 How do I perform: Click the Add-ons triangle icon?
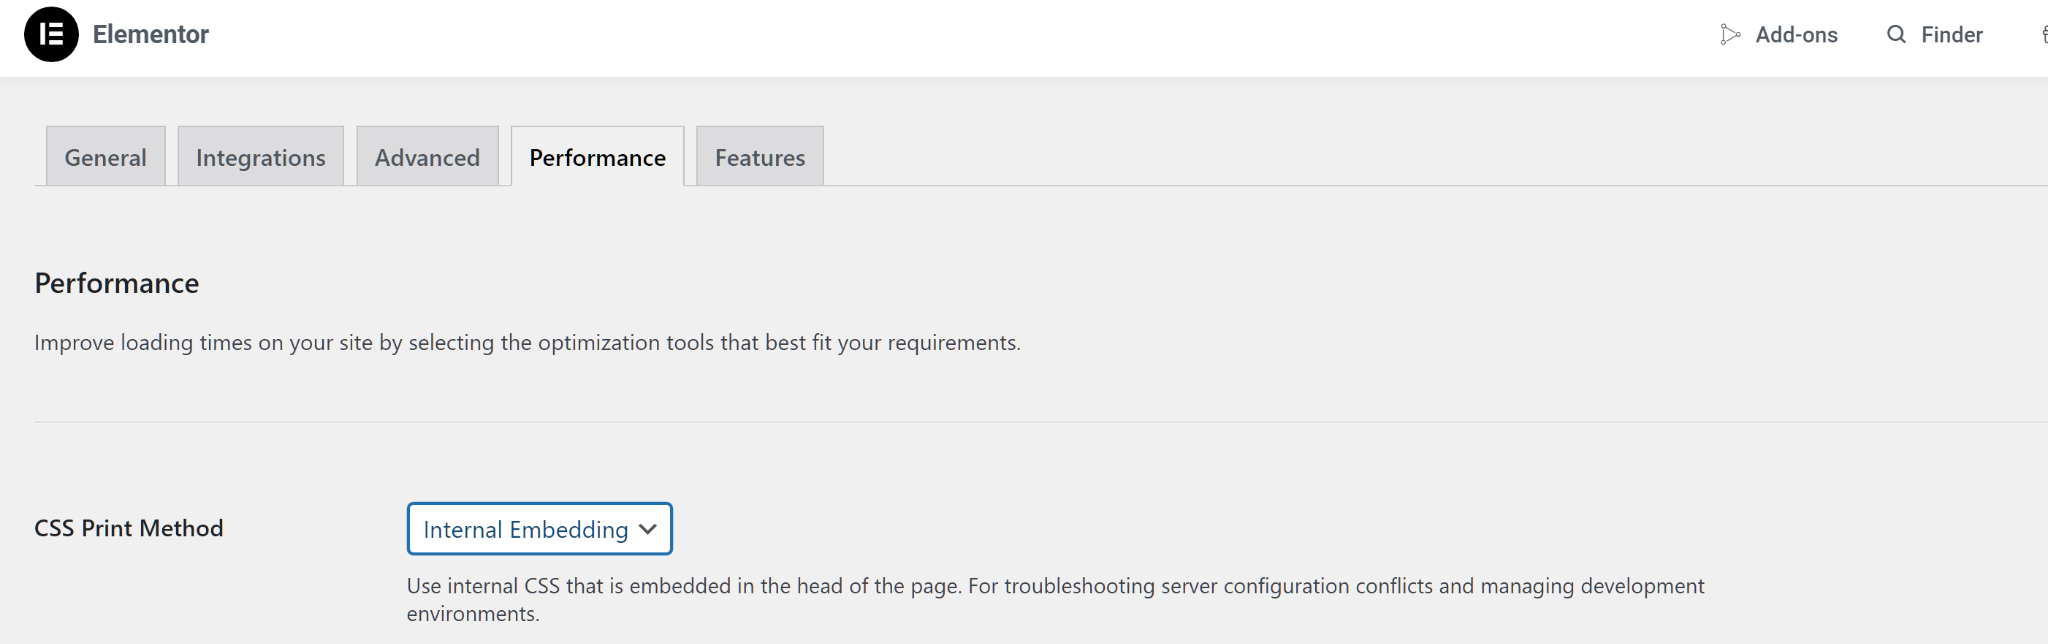coord(1729,35)
